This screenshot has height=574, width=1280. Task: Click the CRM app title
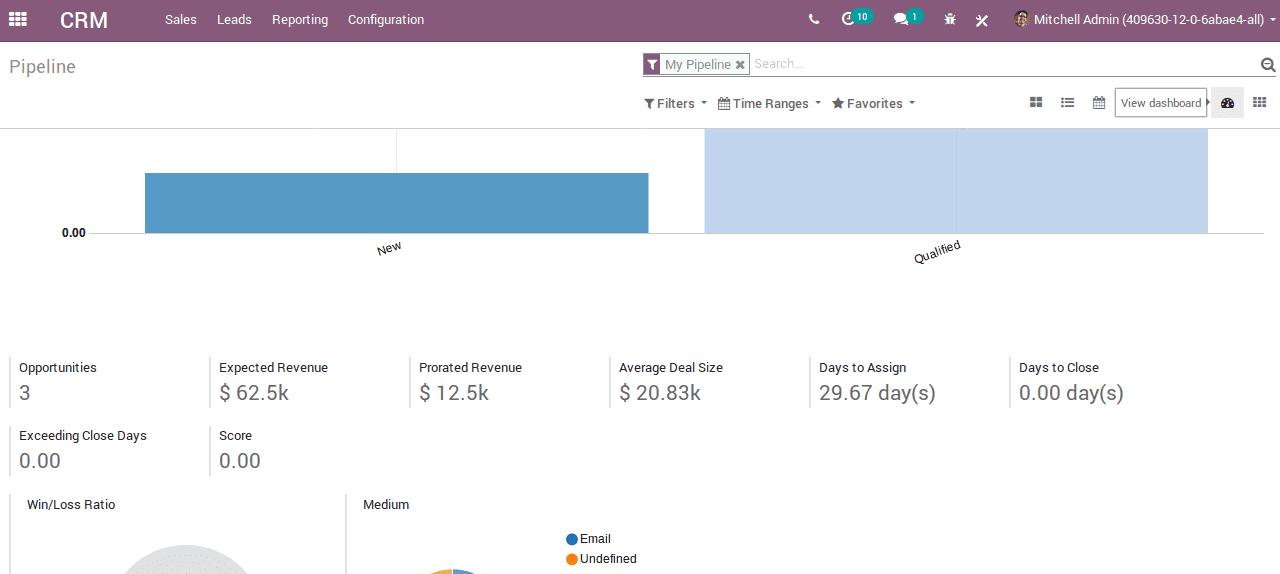pos(84,20)
